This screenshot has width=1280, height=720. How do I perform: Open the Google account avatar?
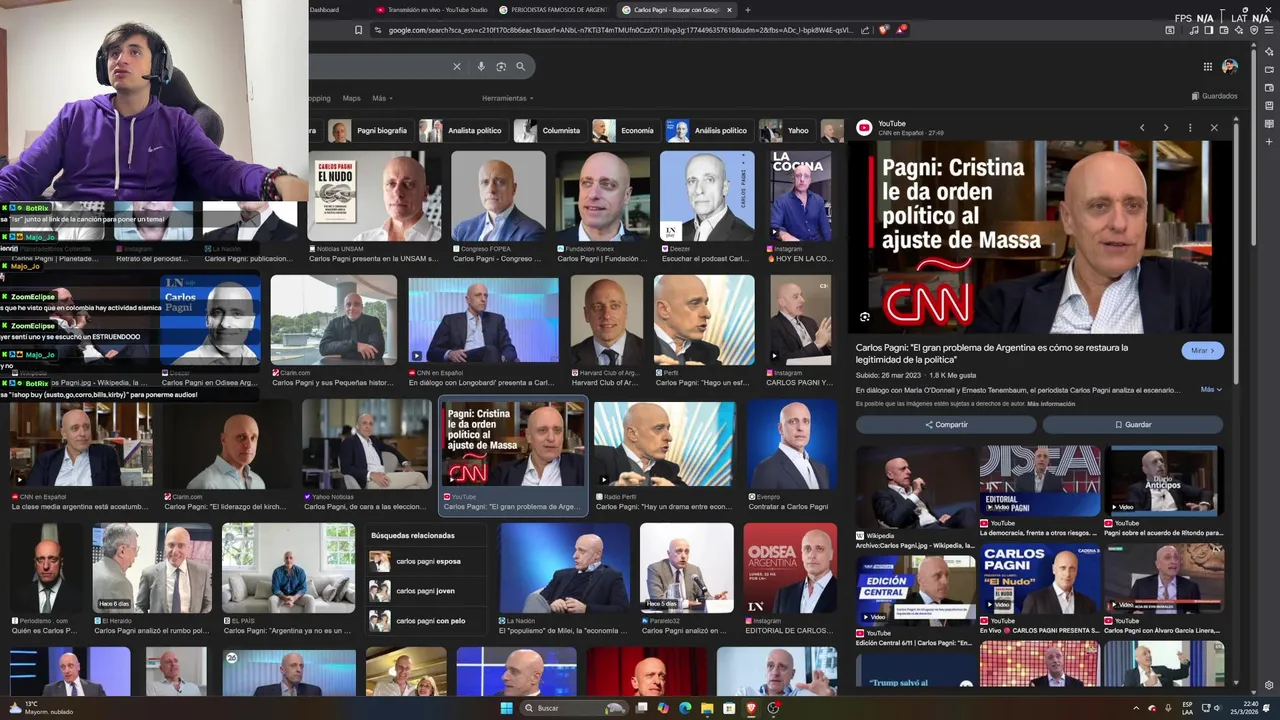tap(1230, 67)
